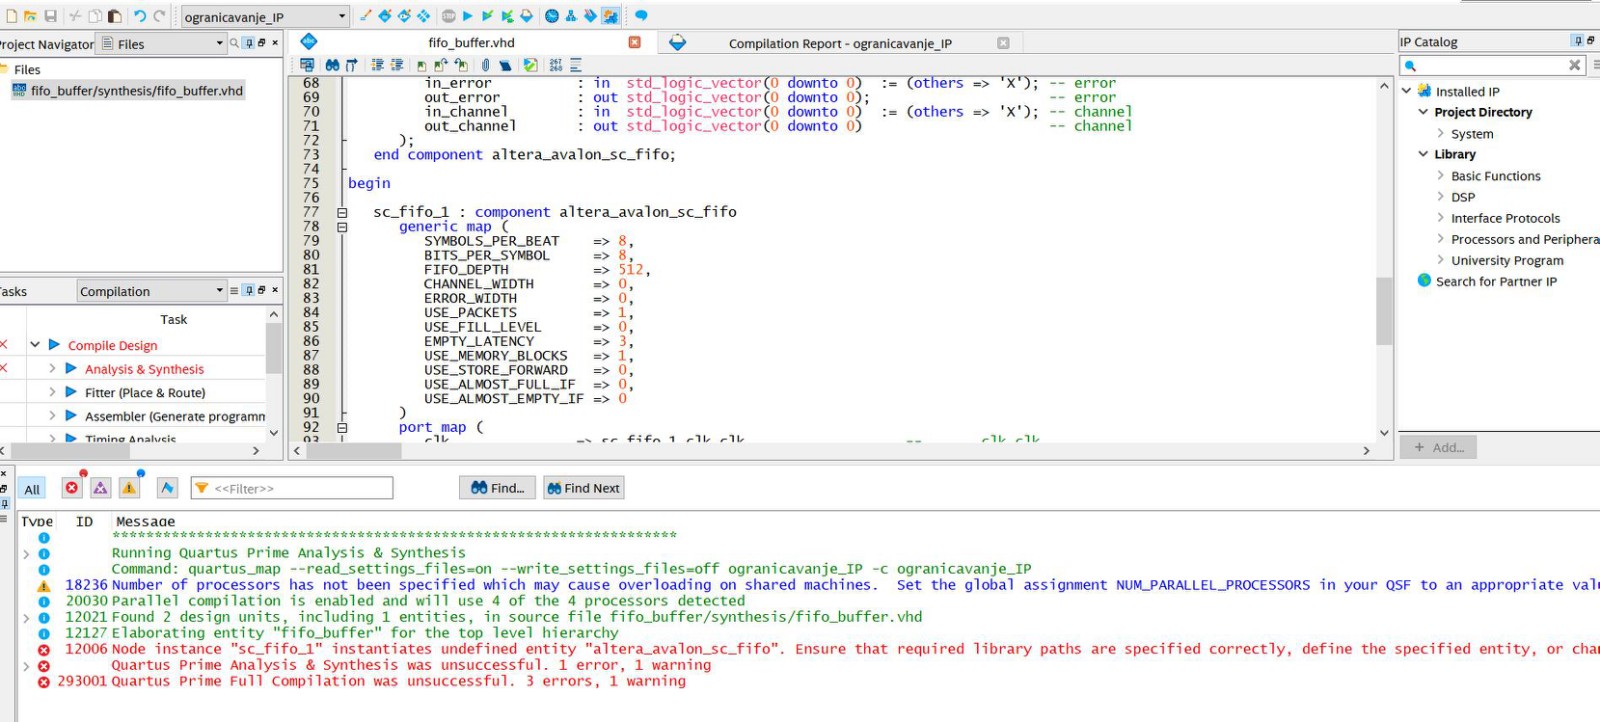Screen dimensions: 1600x722
Task: Open the ogranicavanje_IP project dropdown
Action: [341, 17]
